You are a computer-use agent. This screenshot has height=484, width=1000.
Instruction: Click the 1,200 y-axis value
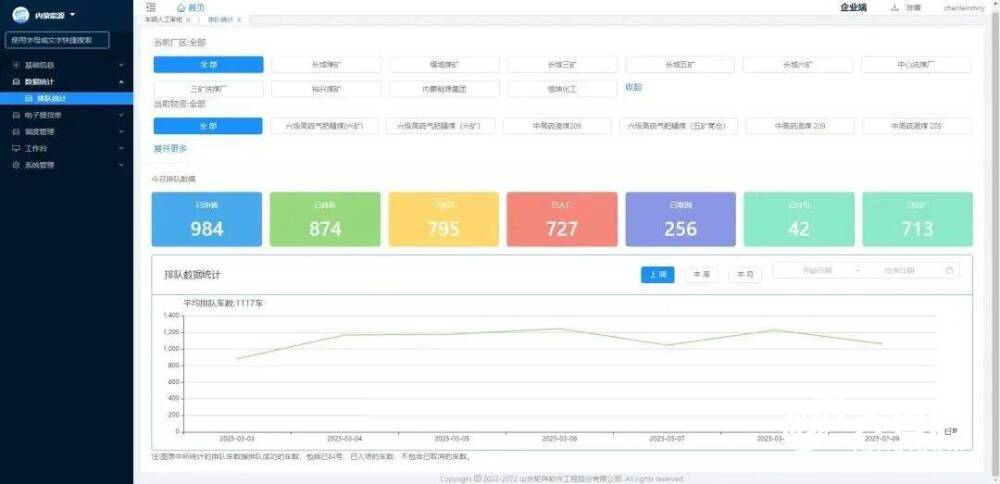point(172,332)
